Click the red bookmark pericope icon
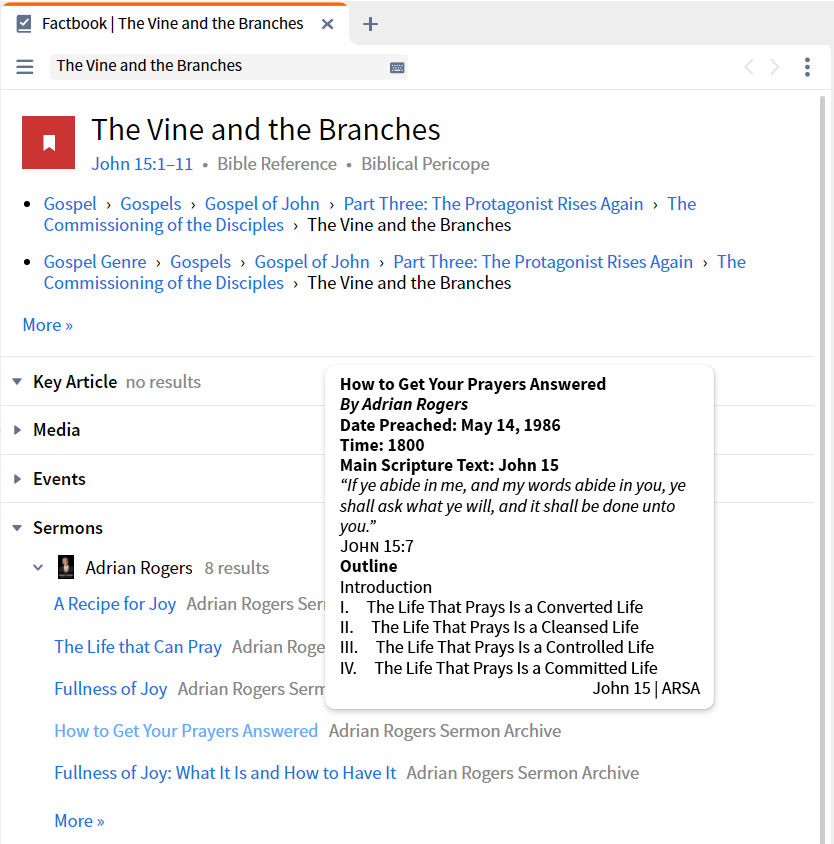Viewport: 834px width, 844px height. pyautogui.click(x=48, y=143)
